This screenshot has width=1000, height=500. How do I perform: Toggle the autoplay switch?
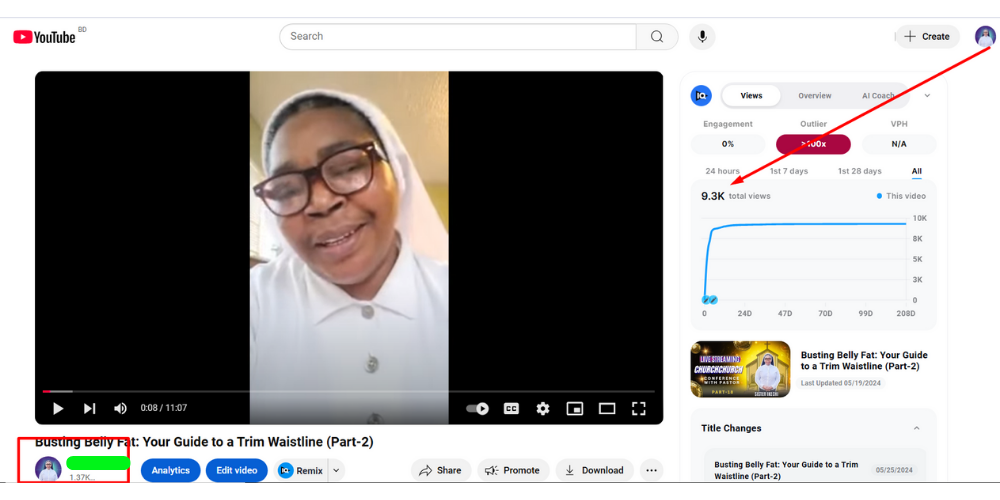coord(478,408)
